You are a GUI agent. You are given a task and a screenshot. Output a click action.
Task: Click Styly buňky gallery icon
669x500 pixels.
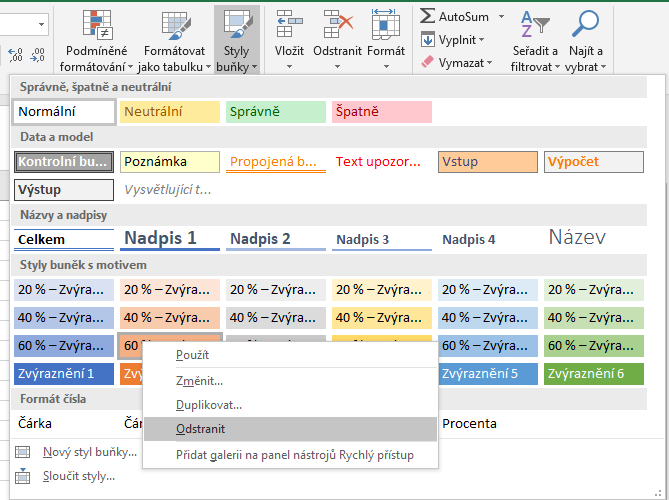[238, 25]
